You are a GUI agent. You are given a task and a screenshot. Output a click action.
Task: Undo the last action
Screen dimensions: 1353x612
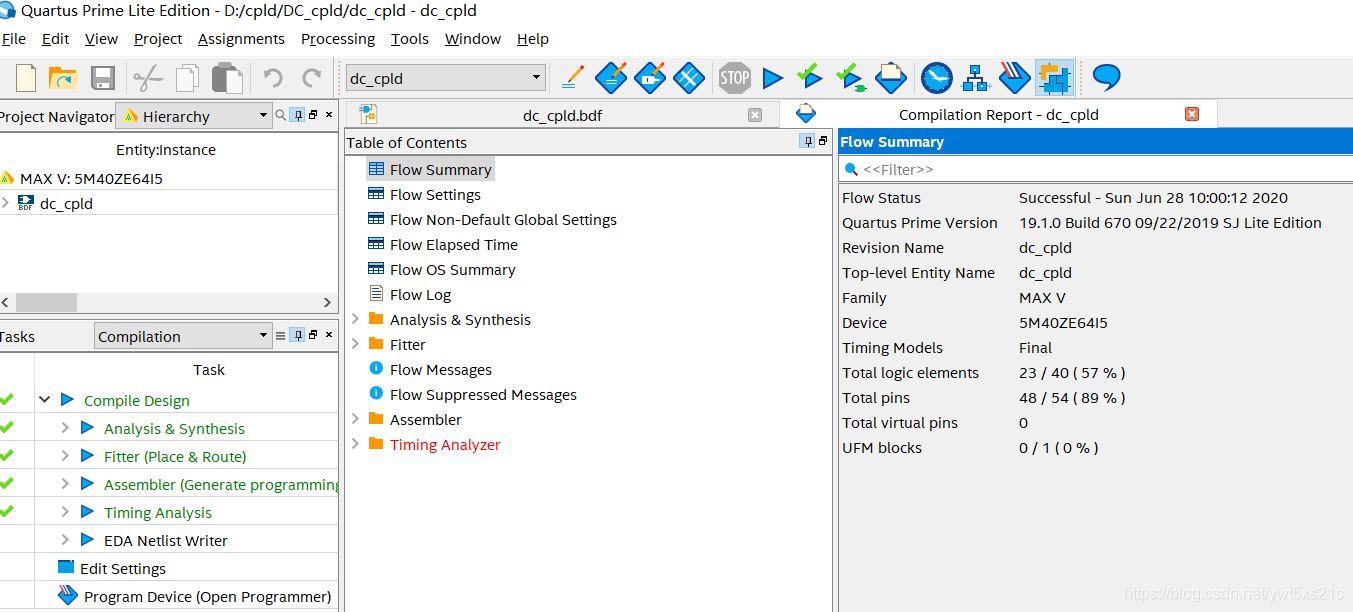click(272, 77)
